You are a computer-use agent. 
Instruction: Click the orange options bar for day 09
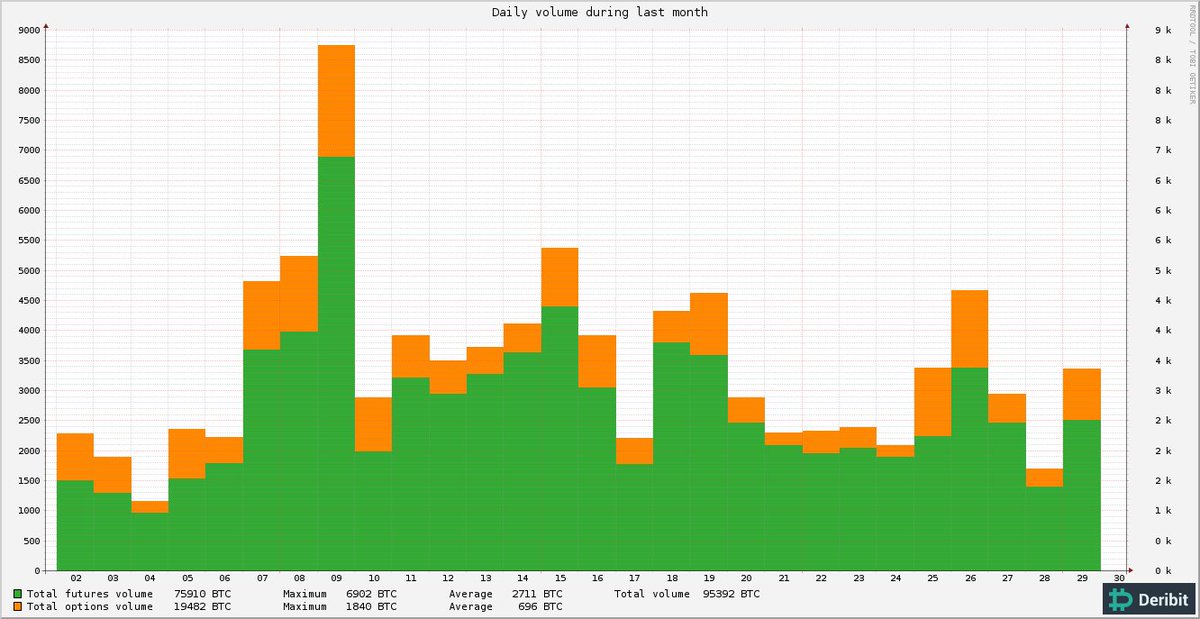[x=337, y=101]
